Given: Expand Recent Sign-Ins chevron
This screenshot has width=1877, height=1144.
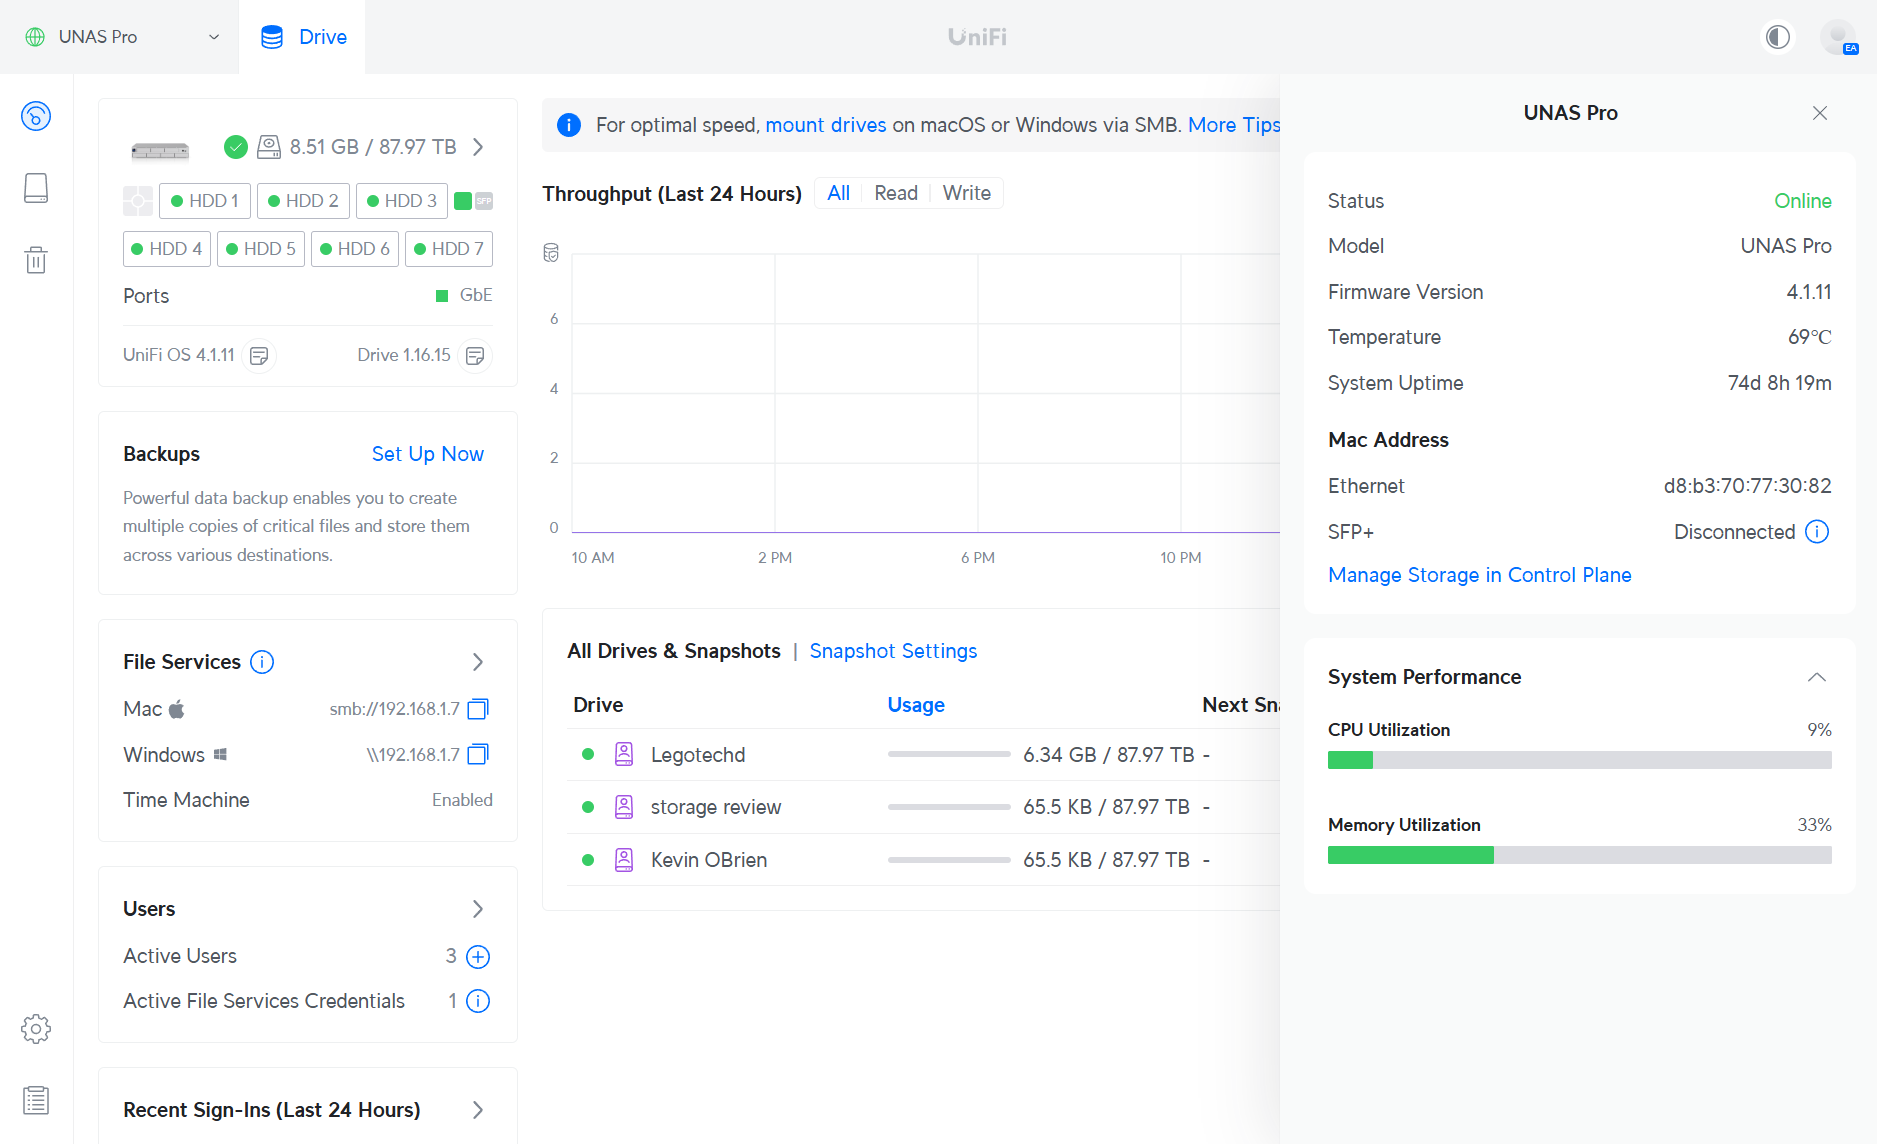Looking at the screenshot, I should [x=478, y=1110].
